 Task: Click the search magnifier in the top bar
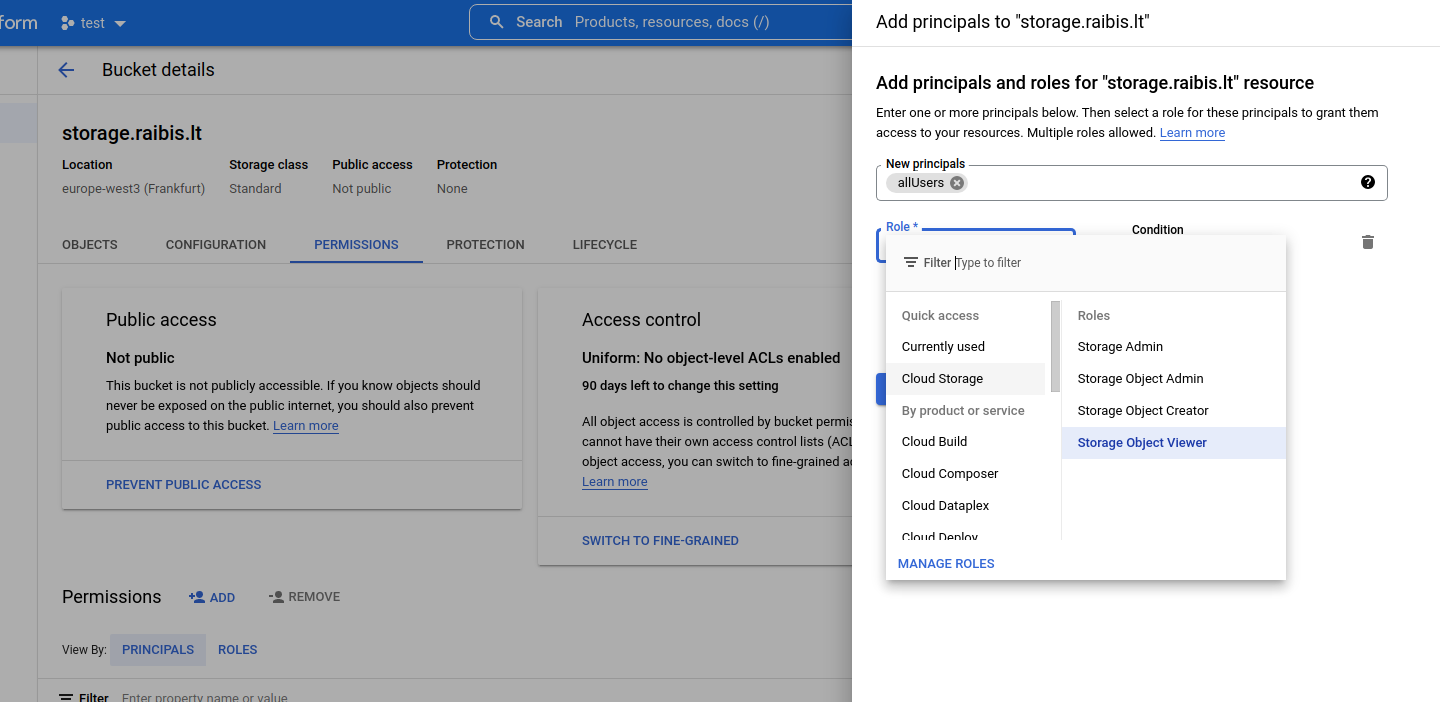click(497, 21)
